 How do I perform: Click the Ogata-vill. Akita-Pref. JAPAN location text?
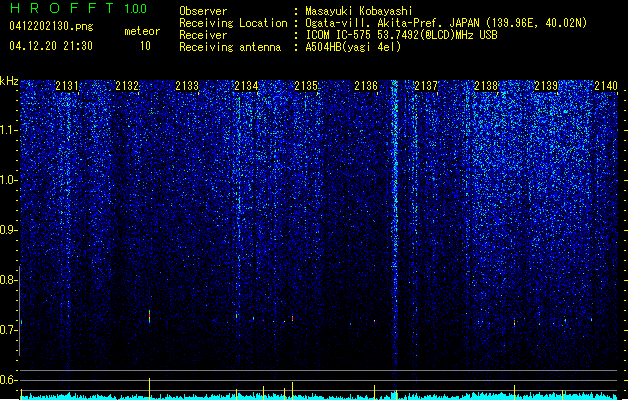pyautogui.click(x=446, y=23)
